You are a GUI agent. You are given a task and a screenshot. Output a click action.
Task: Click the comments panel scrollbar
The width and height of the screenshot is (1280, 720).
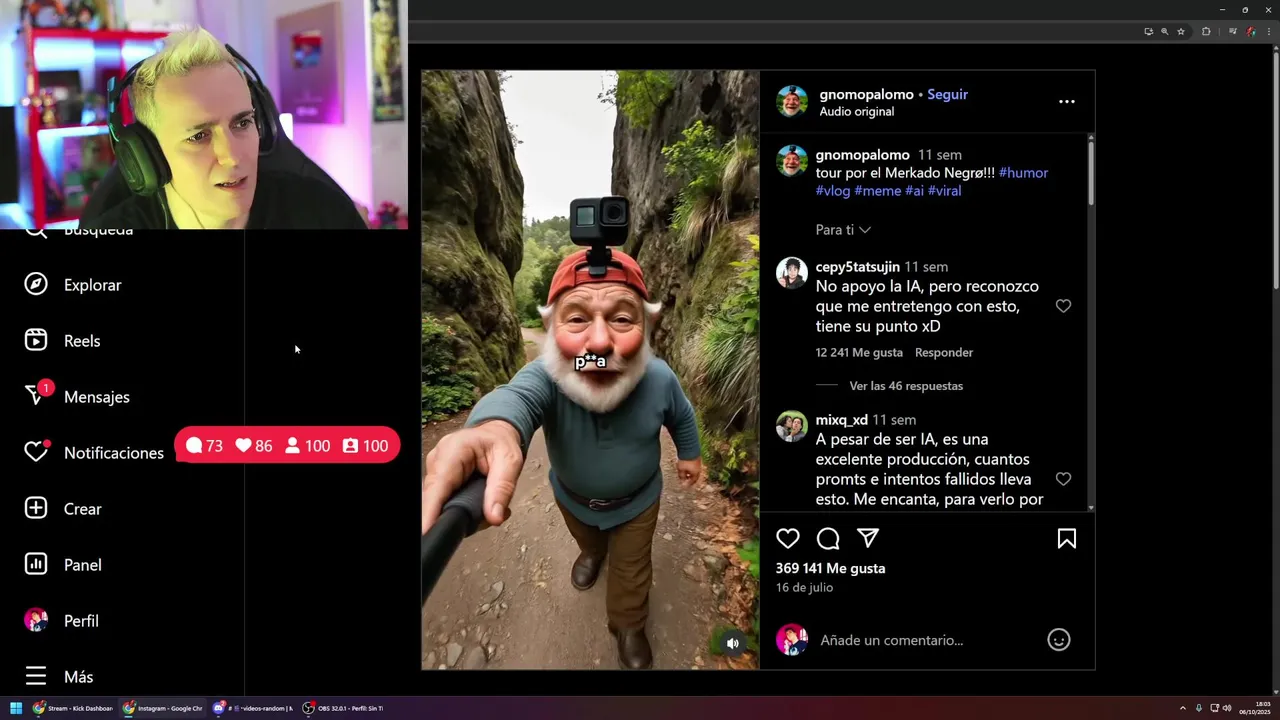tap(1090, 172)
